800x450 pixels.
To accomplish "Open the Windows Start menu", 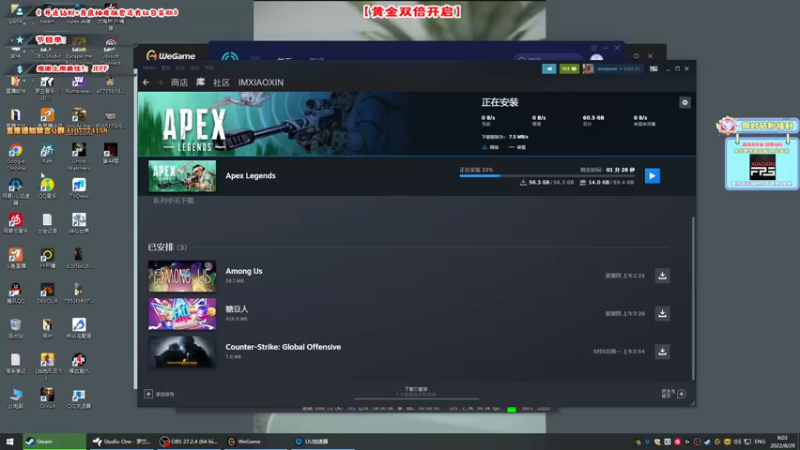I will [x=10, y=441].
